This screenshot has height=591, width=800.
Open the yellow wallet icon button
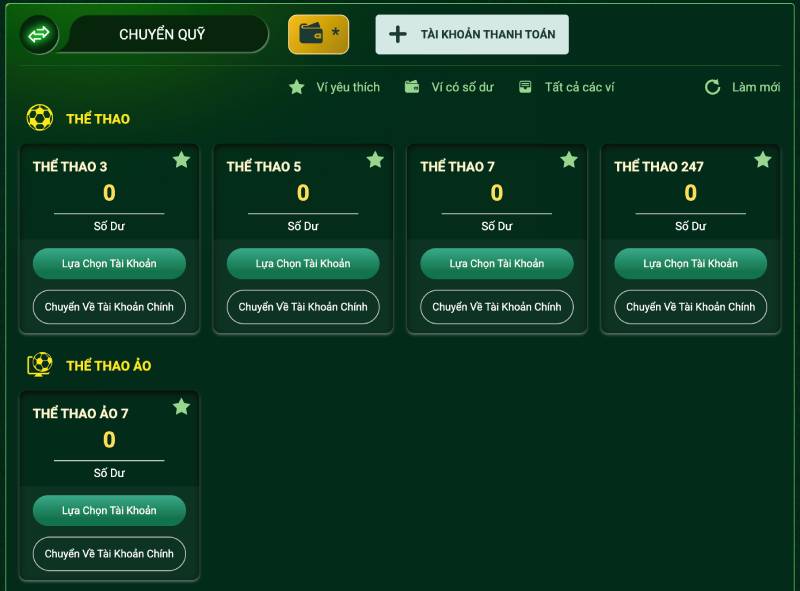(x=318, y=34)
